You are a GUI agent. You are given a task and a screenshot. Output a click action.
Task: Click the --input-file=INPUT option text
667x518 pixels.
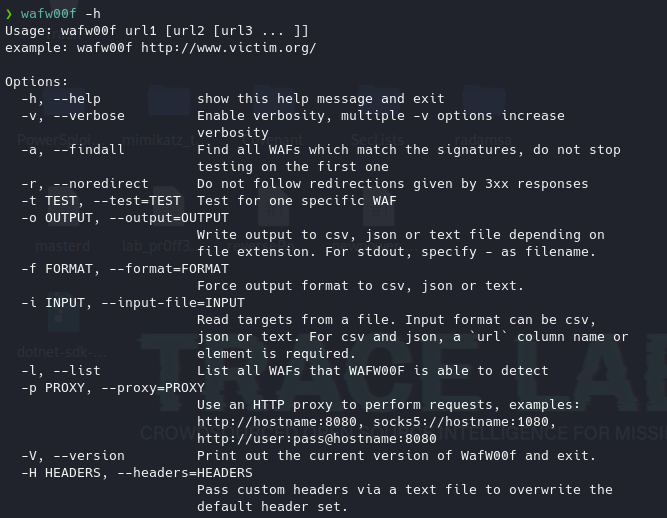173,303
